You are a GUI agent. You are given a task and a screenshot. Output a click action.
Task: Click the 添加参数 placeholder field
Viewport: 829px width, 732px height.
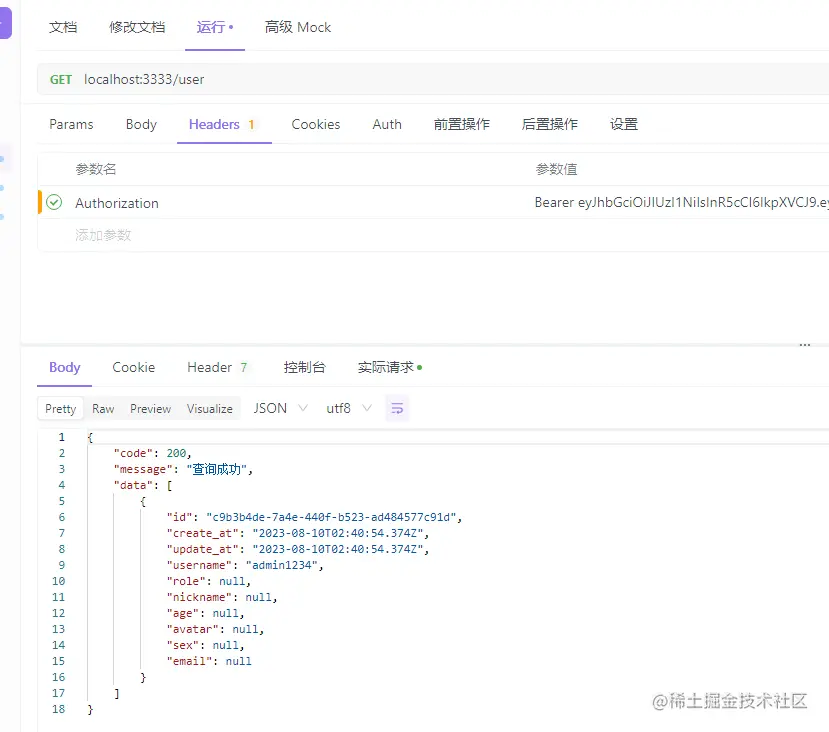click(x=103, y=235)
